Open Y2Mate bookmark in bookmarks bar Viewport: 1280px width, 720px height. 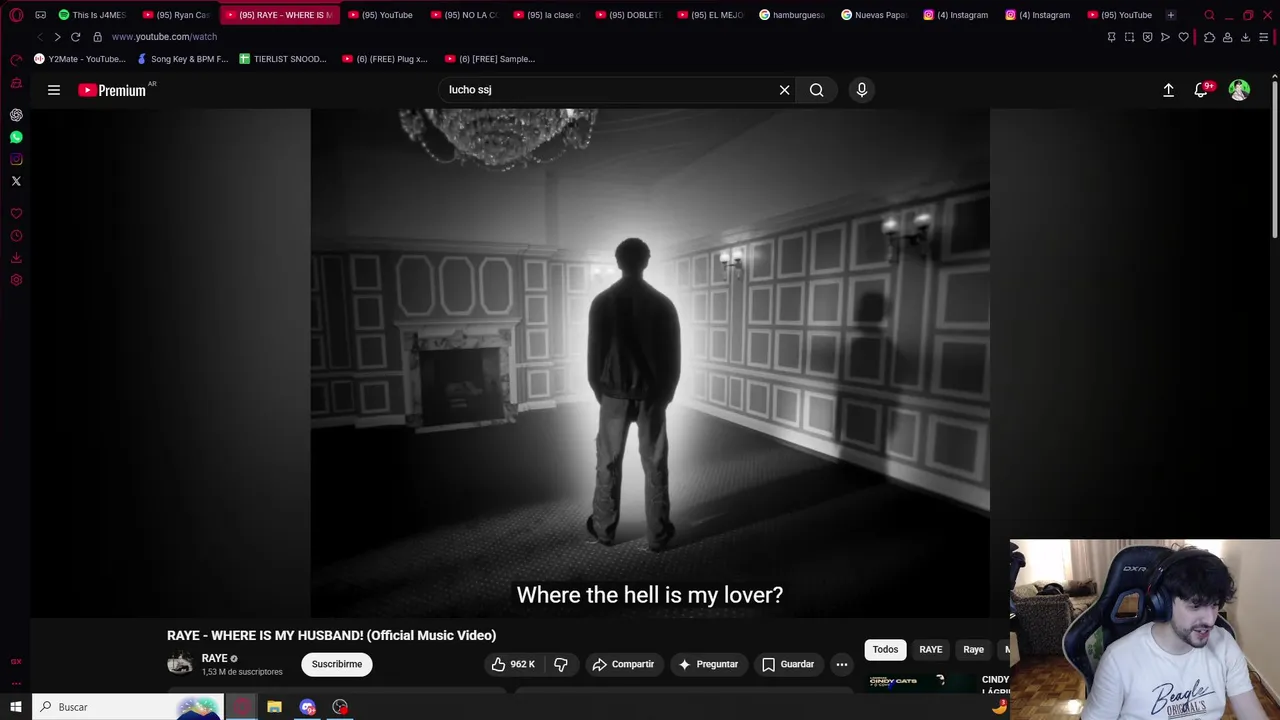(x=80, y=59)
